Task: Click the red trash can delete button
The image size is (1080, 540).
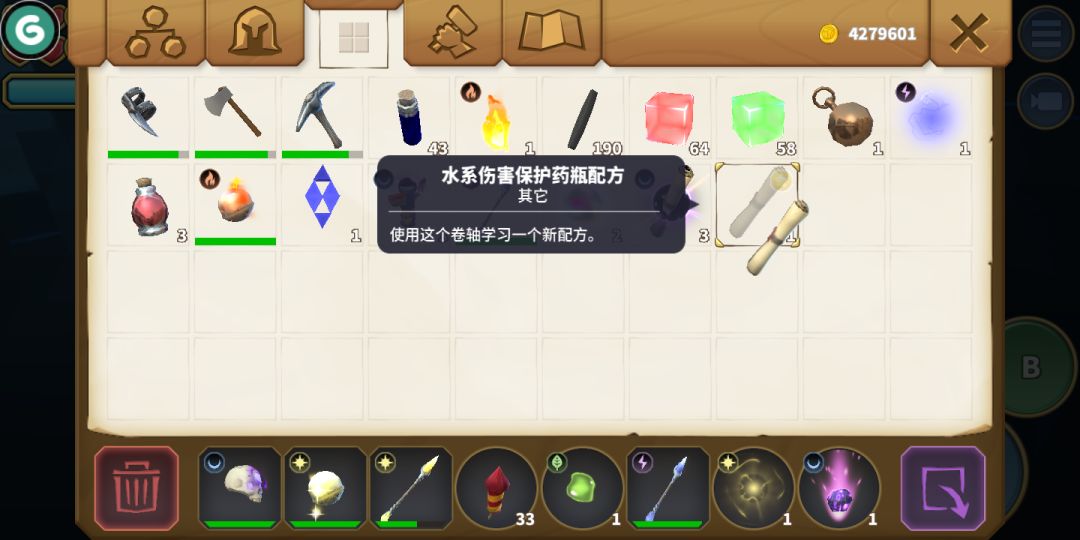Action: (136, 488)
